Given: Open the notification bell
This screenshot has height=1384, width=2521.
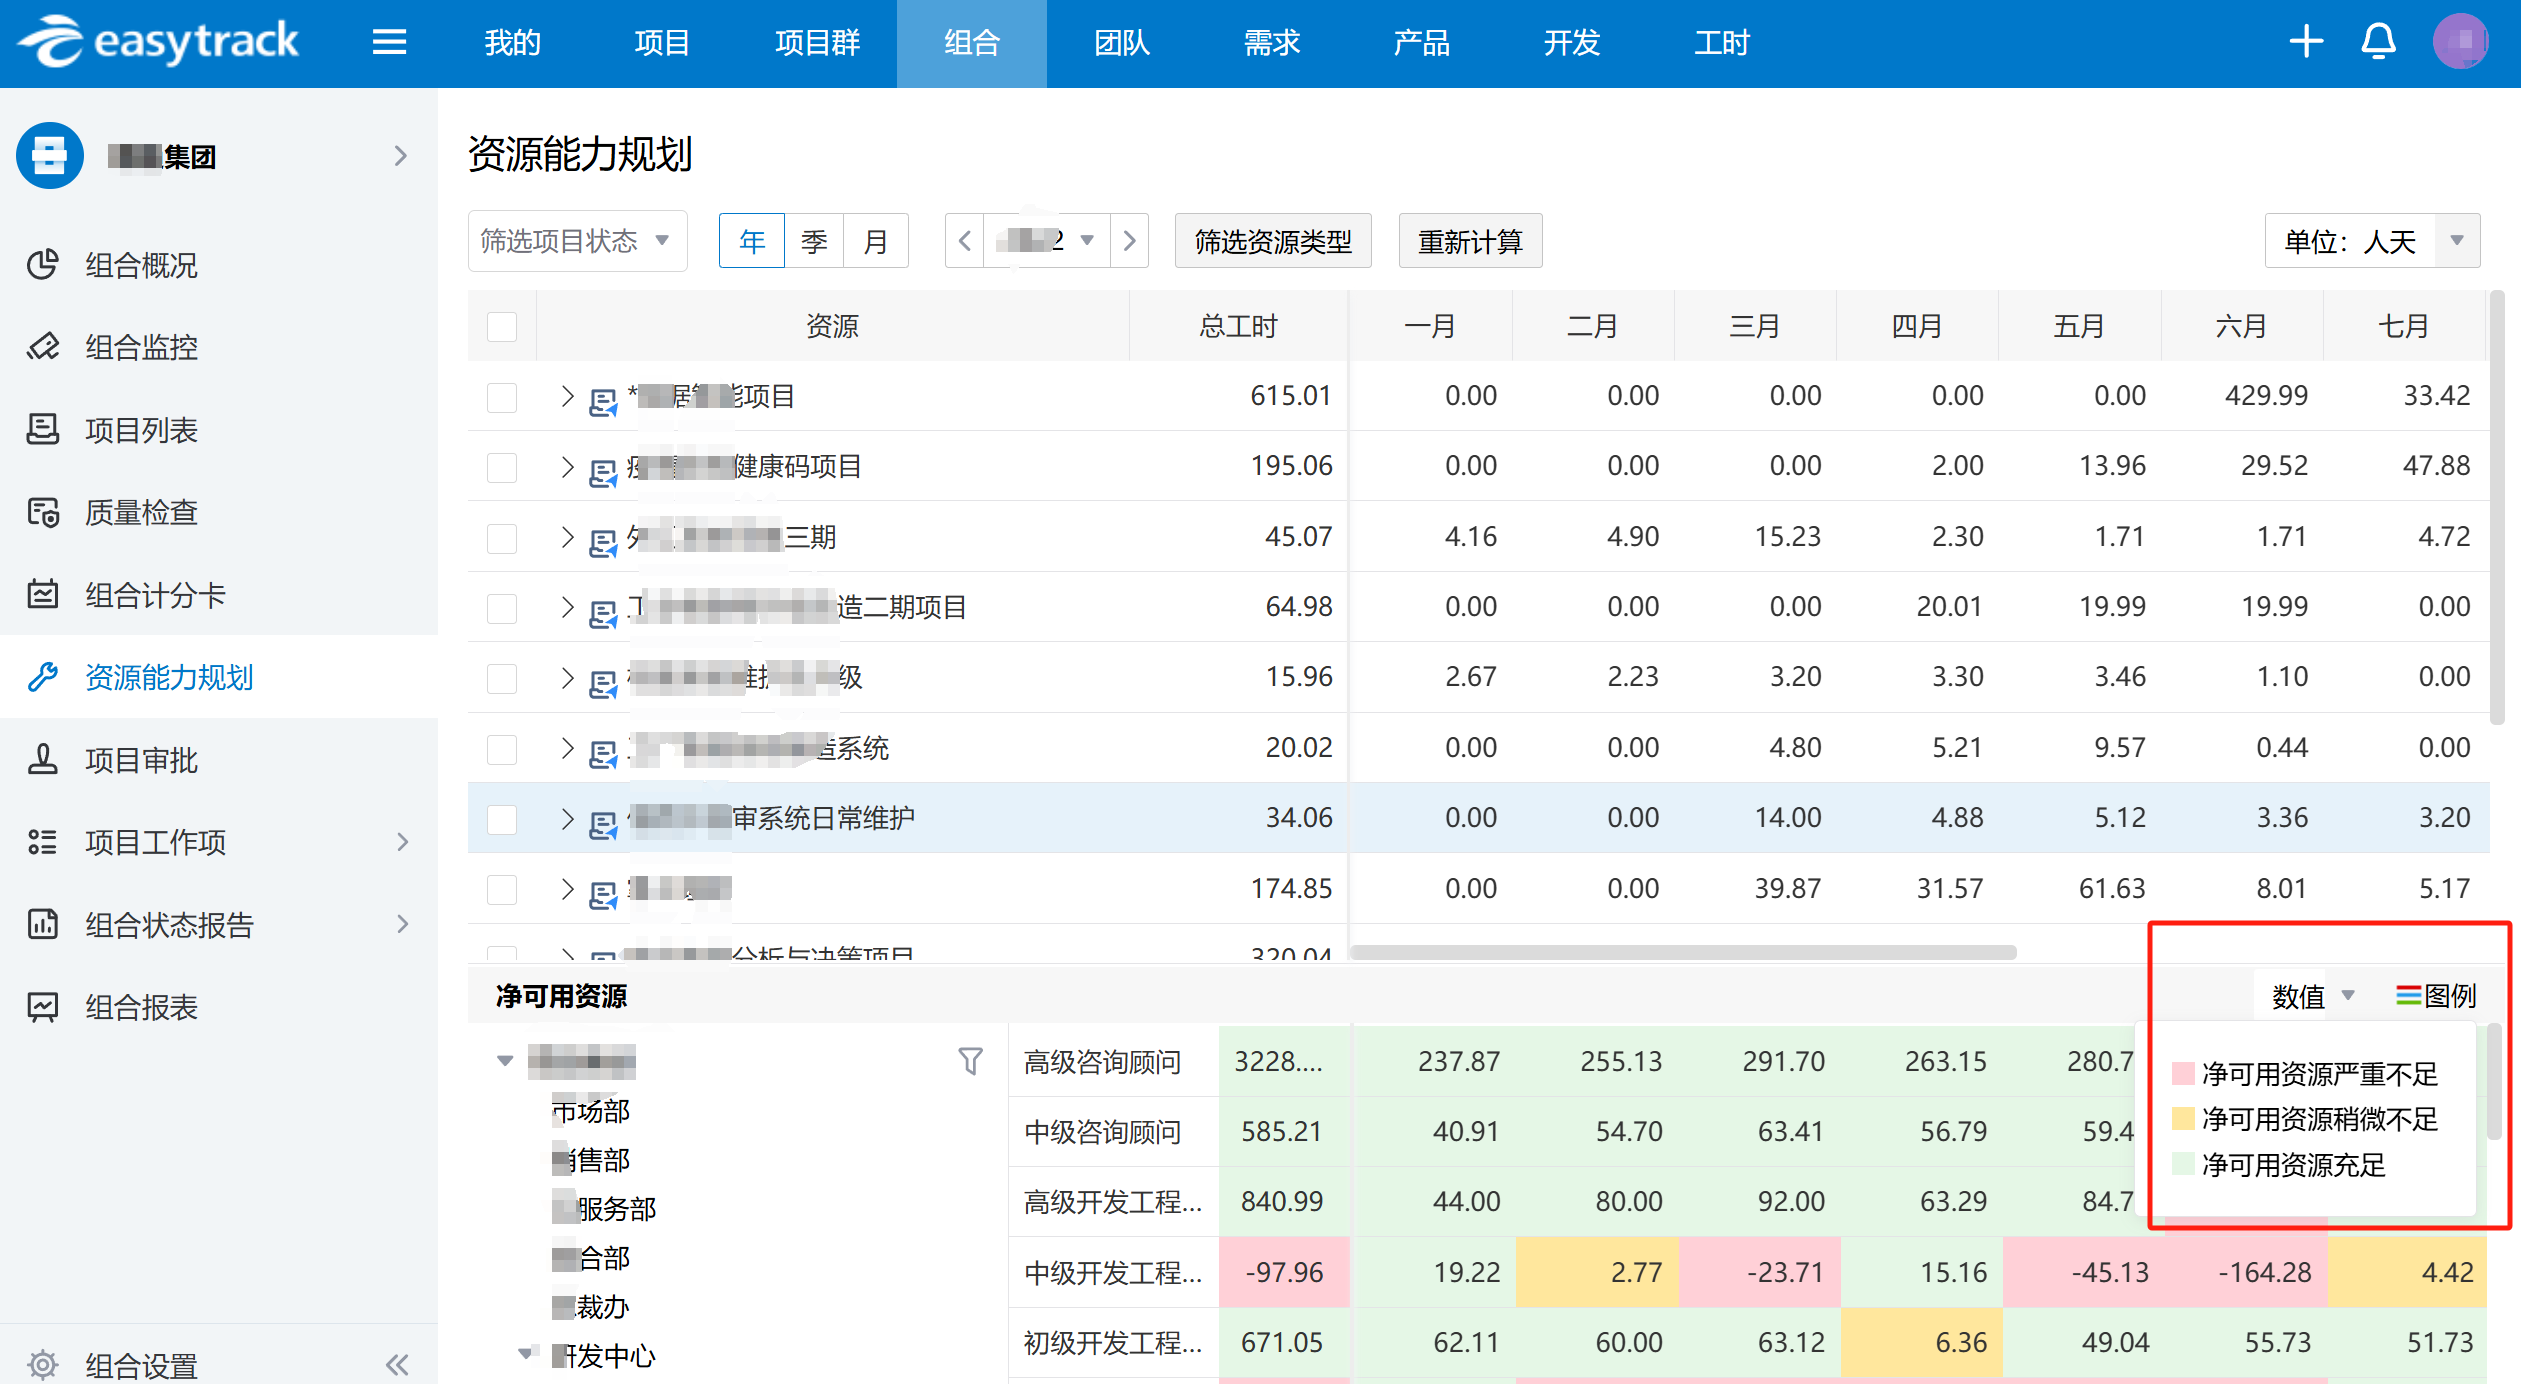Looking at the screenshot, I should [2378, 42].
